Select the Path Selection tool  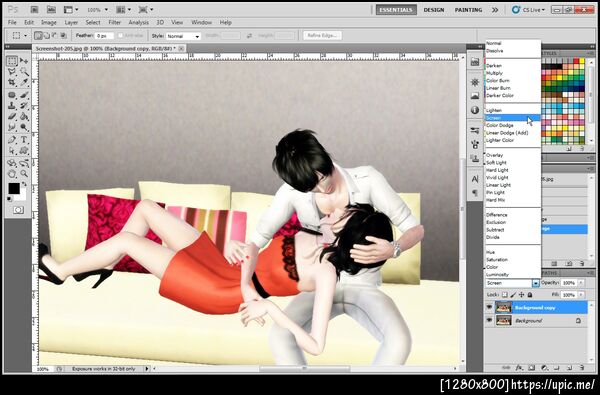pyautogui.click(x=12, y=150)
